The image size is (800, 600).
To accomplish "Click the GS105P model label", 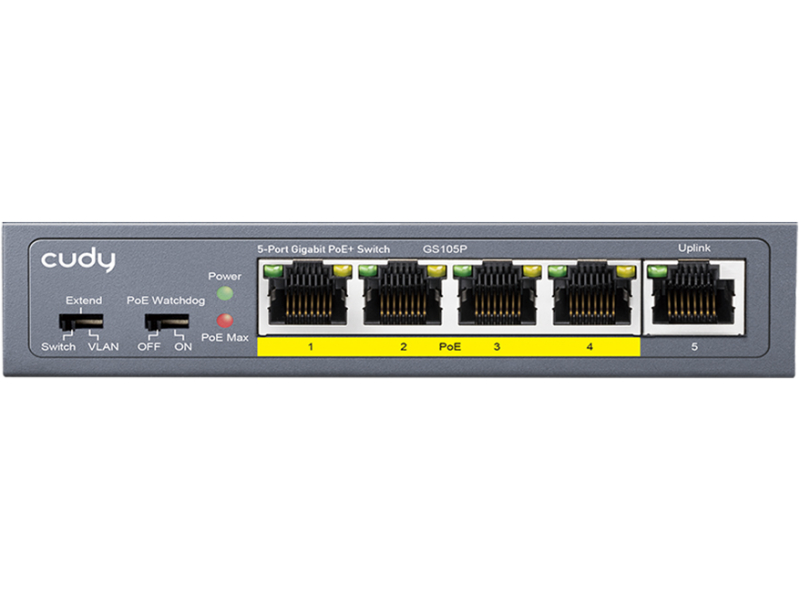I will coord(445,249).
